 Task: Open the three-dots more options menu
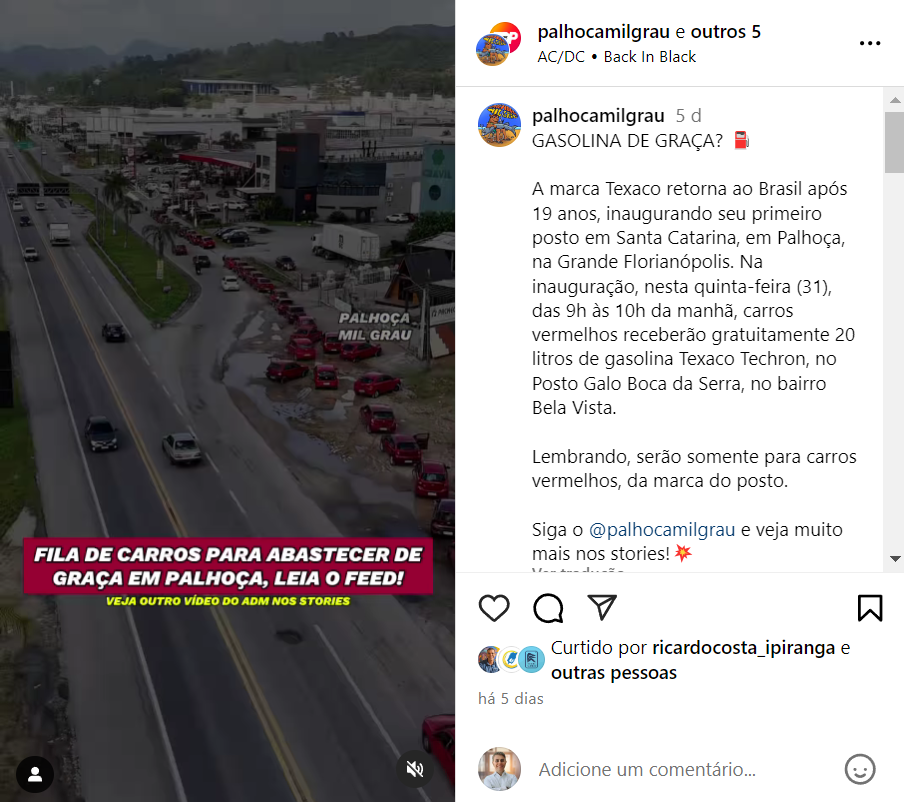tap(869, 43)
